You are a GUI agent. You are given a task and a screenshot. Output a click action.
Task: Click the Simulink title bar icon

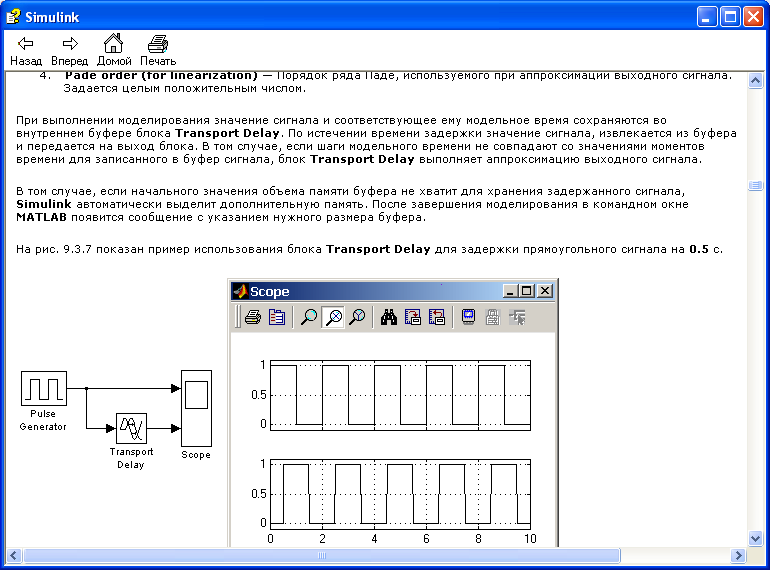(x=13, y=17)
